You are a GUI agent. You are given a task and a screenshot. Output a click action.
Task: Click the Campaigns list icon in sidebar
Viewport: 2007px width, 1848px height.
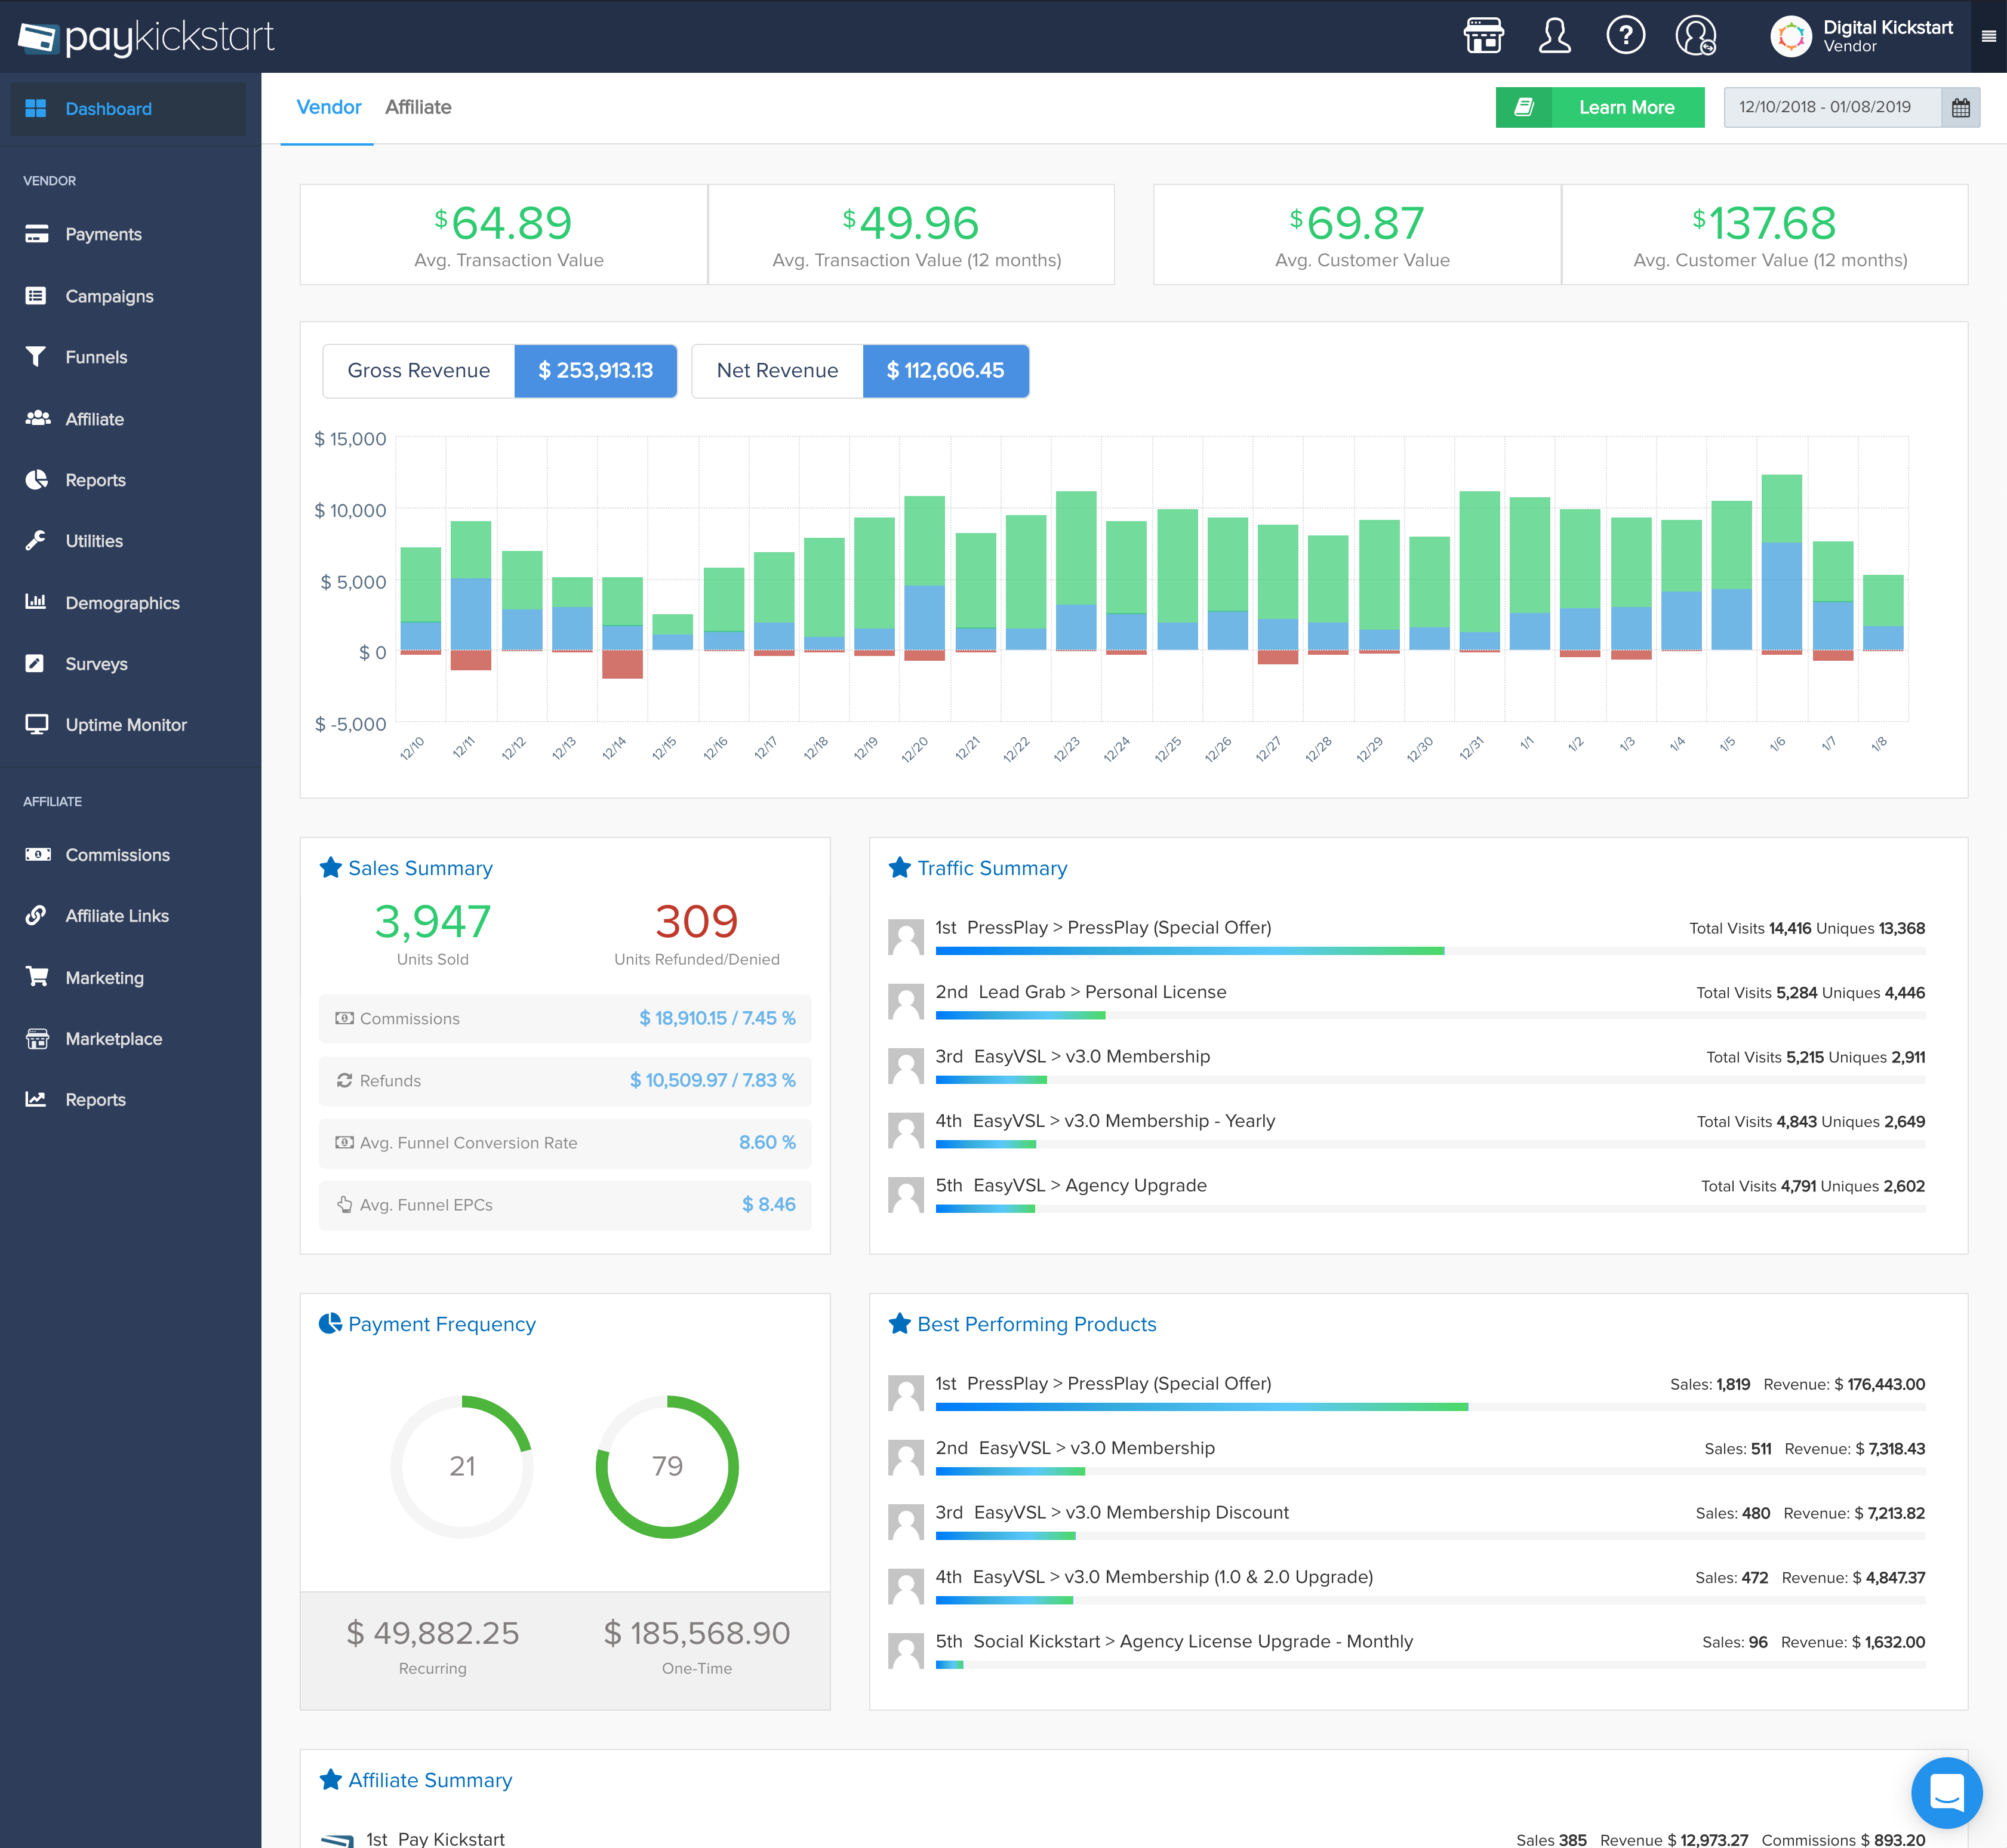pyautogui.click(x=36, y=296)
